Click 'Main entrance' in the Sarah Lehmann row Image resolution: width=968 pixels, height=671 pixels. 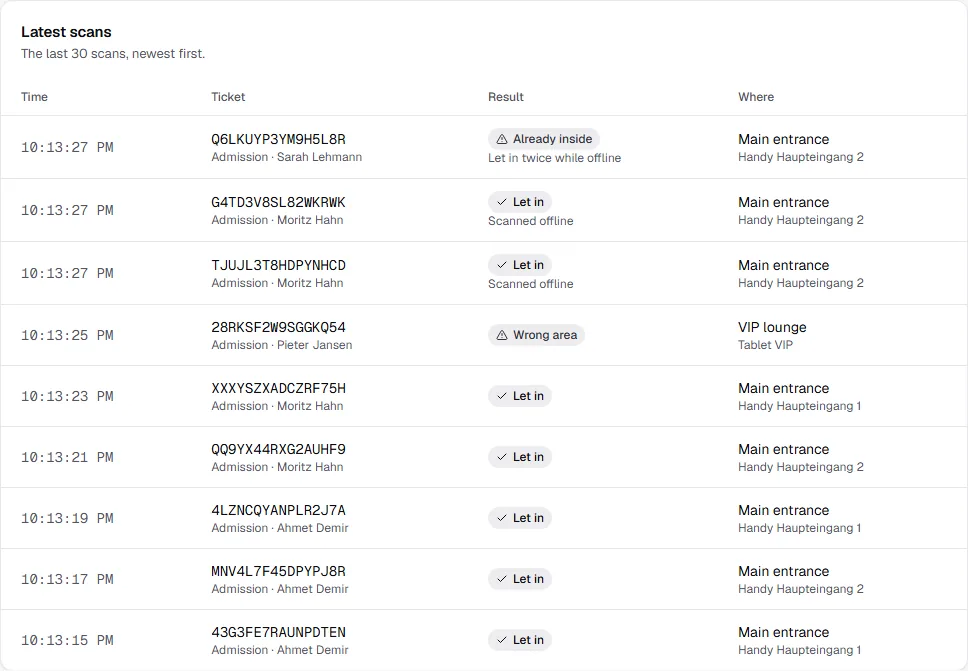point(783,140)
